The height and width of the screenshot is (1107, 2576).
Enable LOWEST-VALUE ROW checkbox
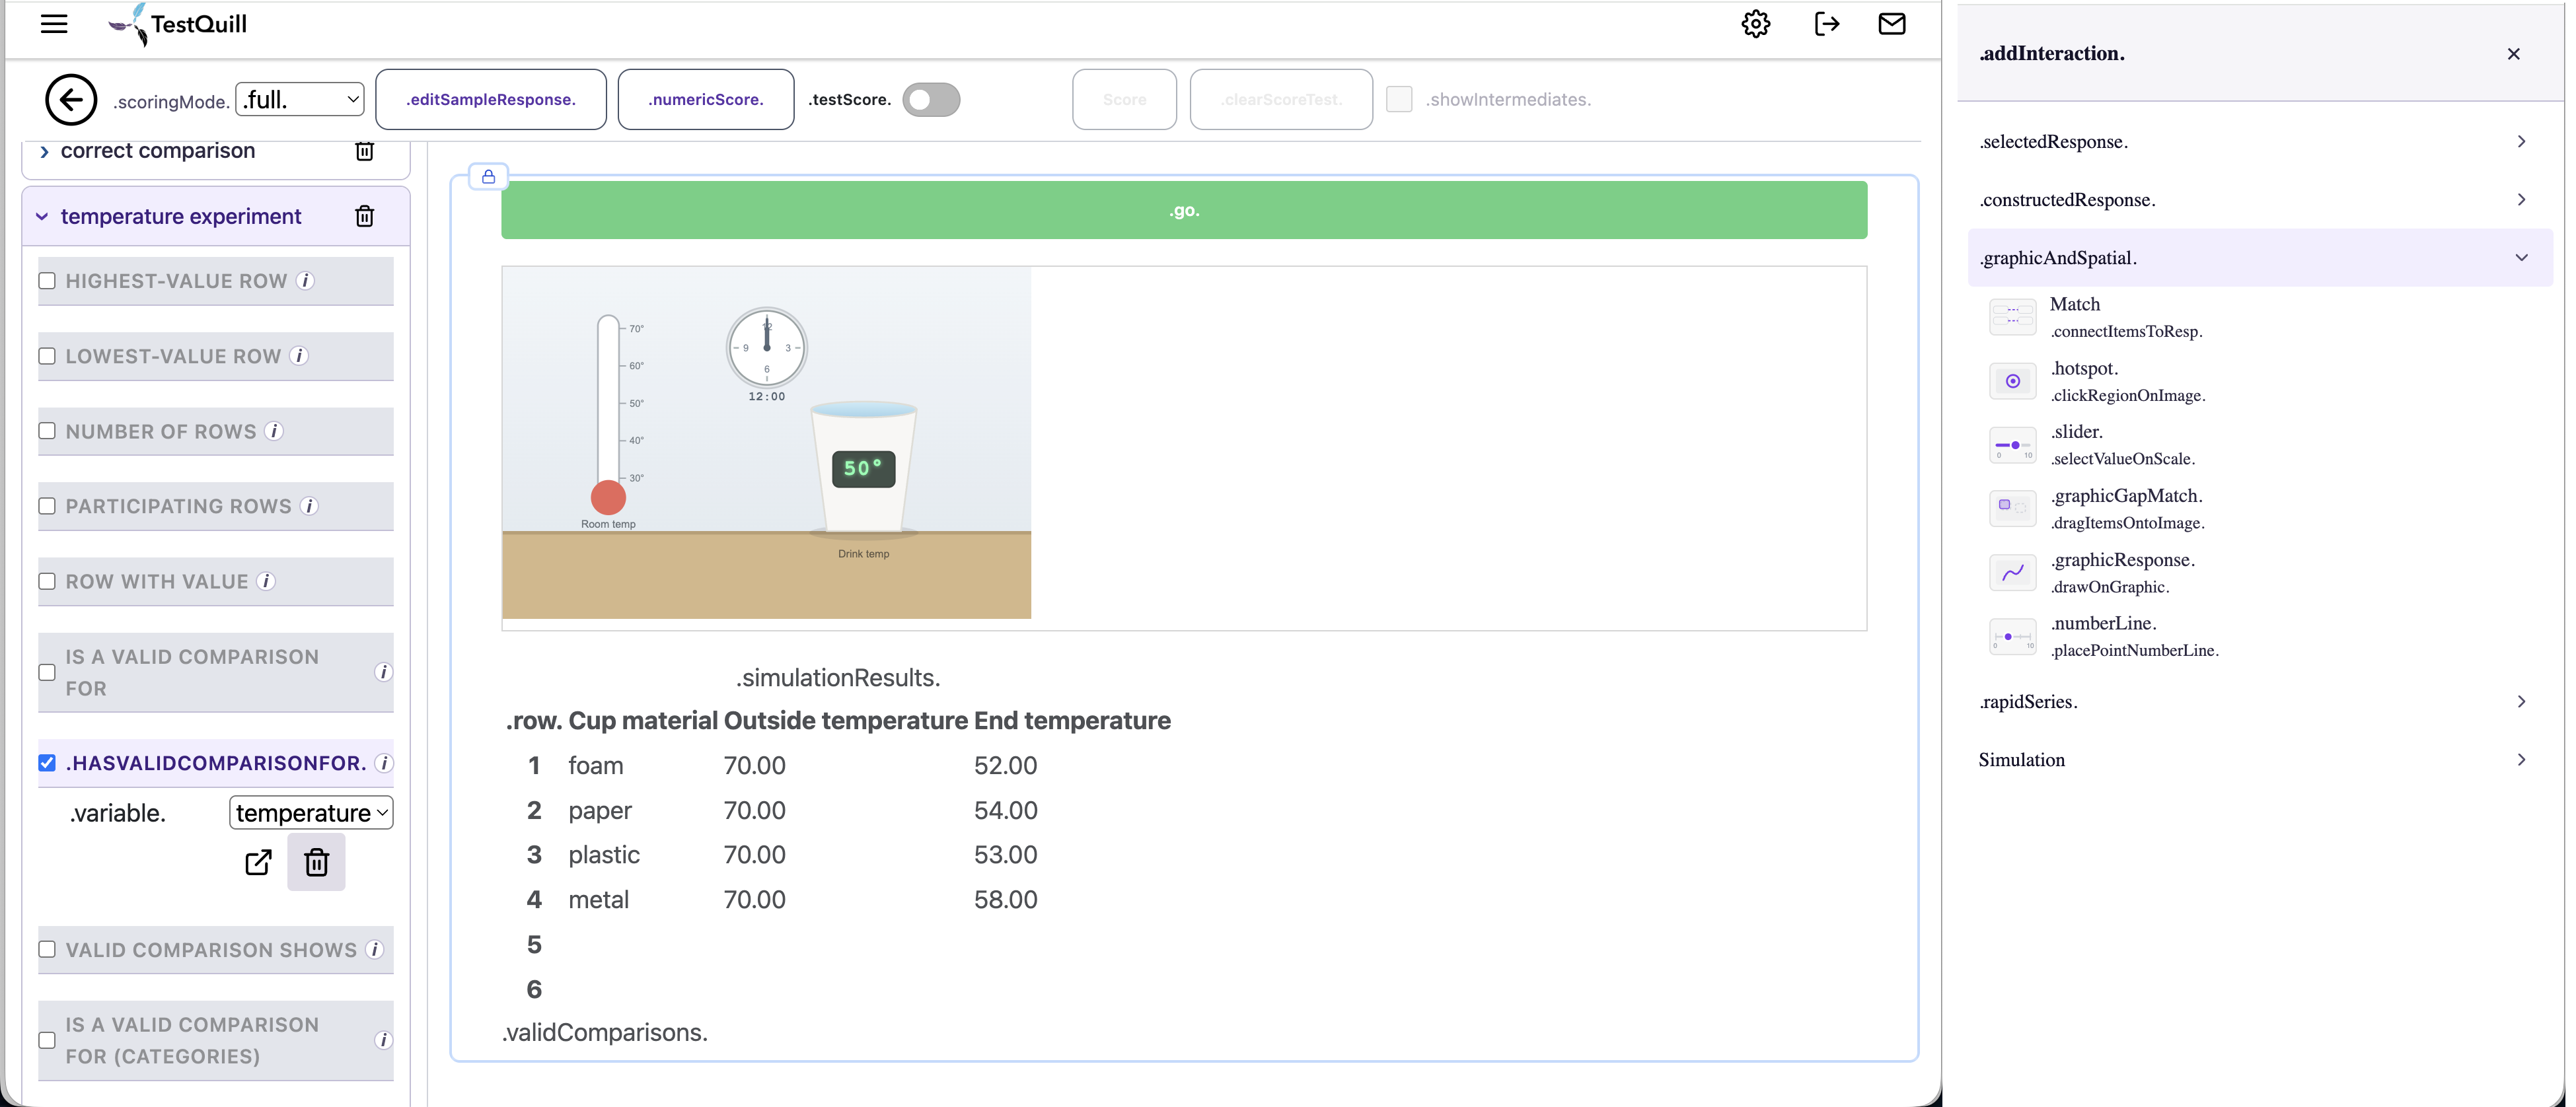coord(47,356)
